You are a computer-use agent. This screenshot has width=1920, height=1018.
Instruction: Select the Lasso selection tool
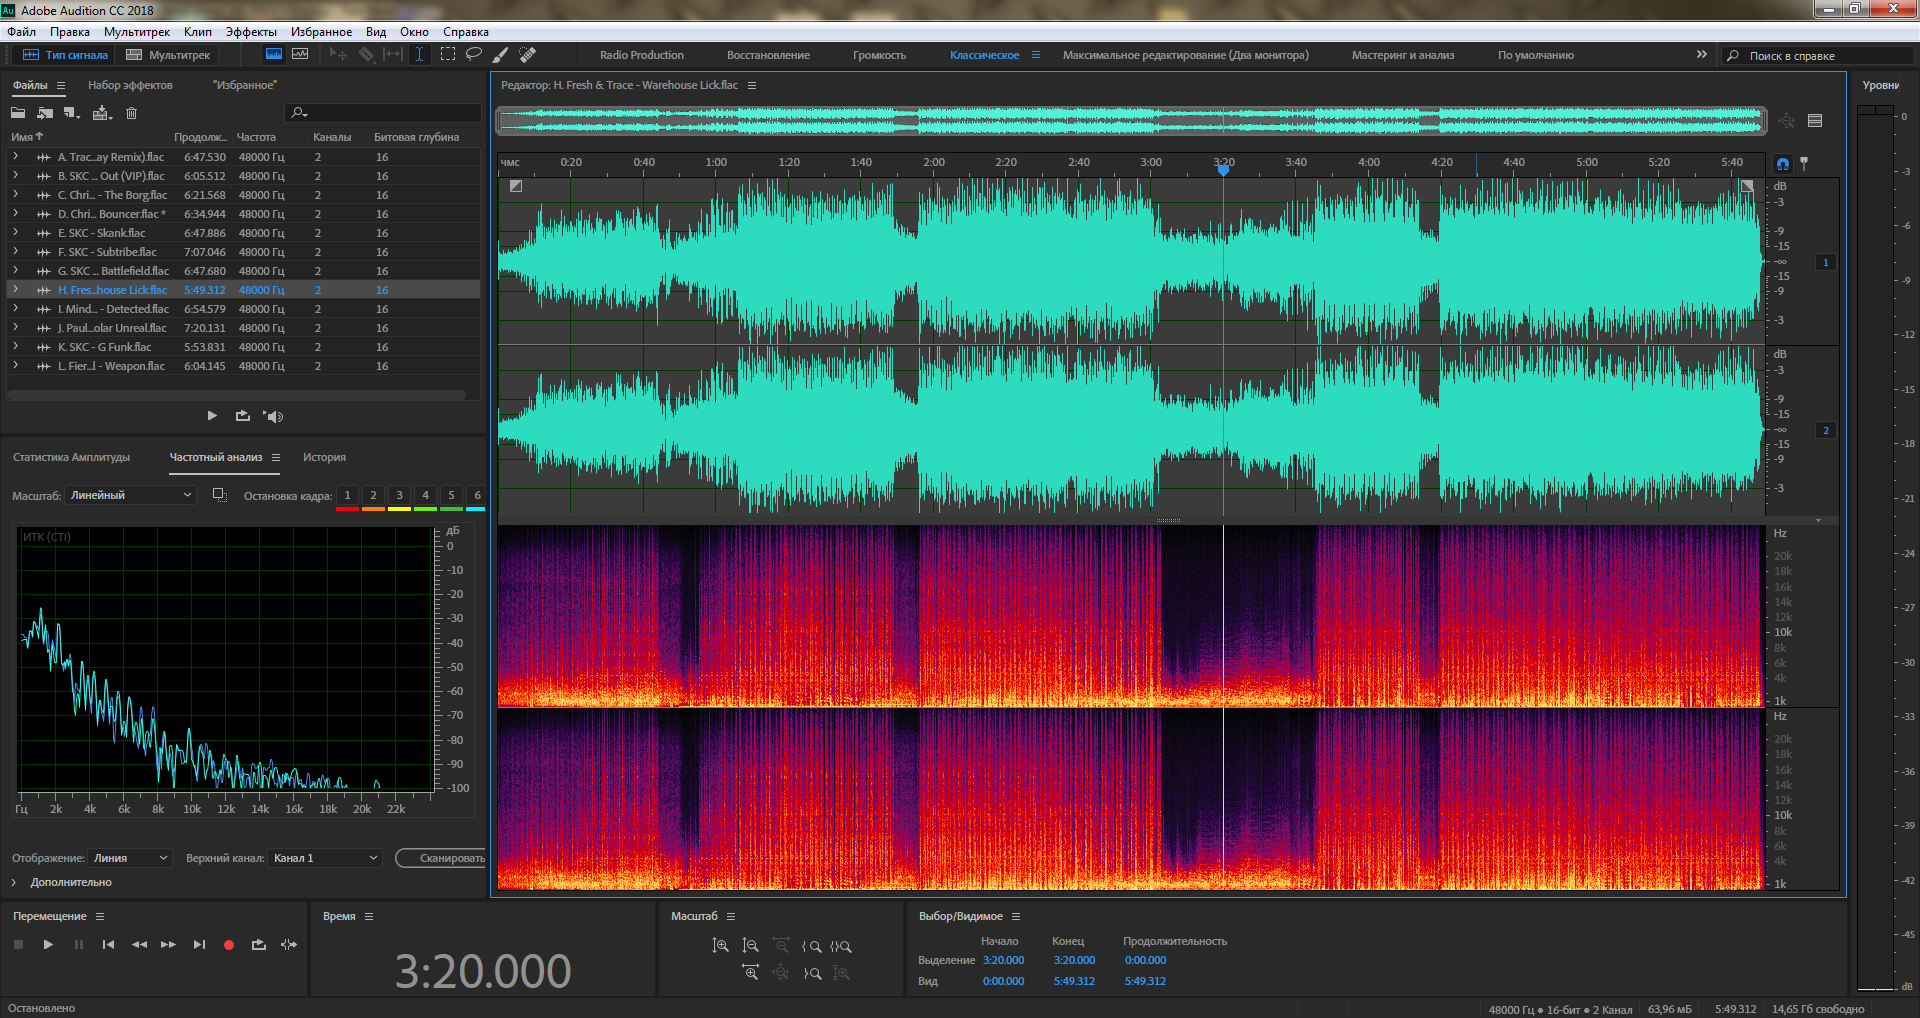(474, 54)
